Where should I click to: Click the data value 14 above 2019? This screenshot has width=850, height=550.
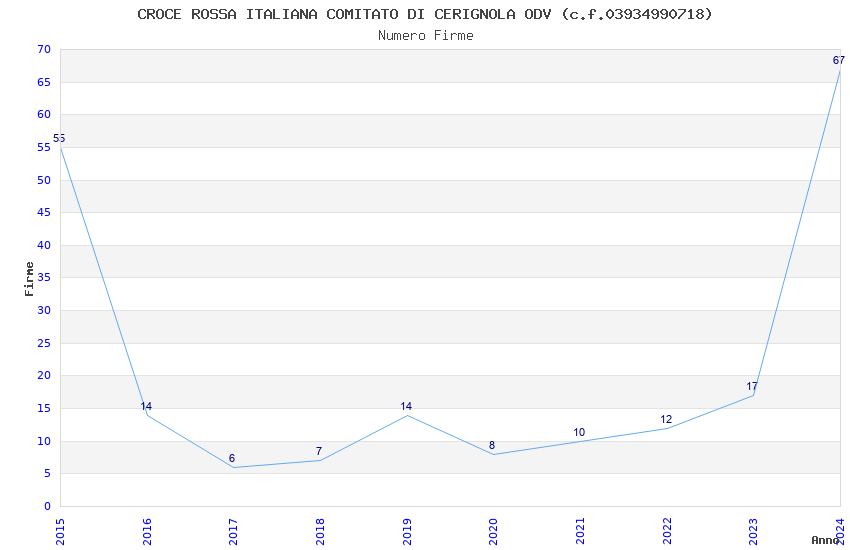406,406
